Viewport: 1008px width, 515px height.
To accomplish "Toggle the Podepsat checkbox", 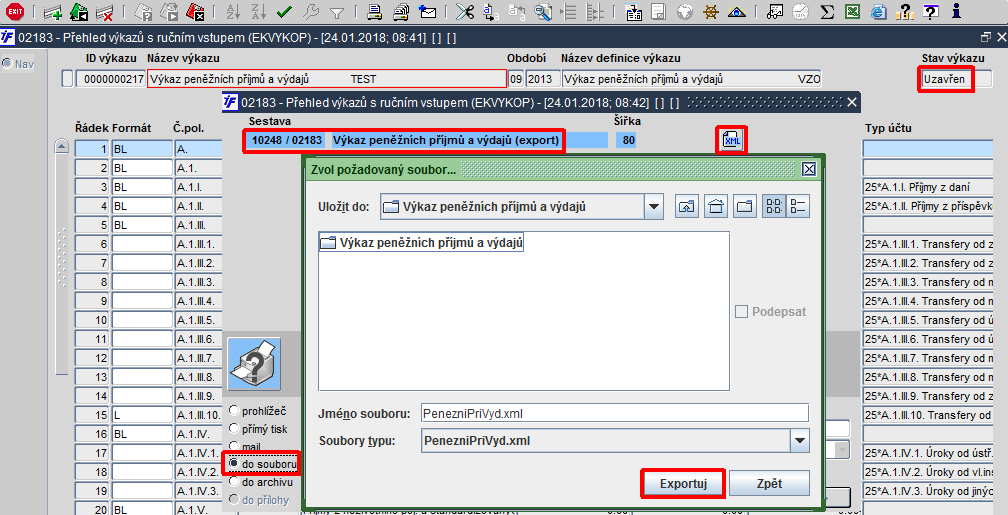I will pyautogui.click(x=741, y=312).
